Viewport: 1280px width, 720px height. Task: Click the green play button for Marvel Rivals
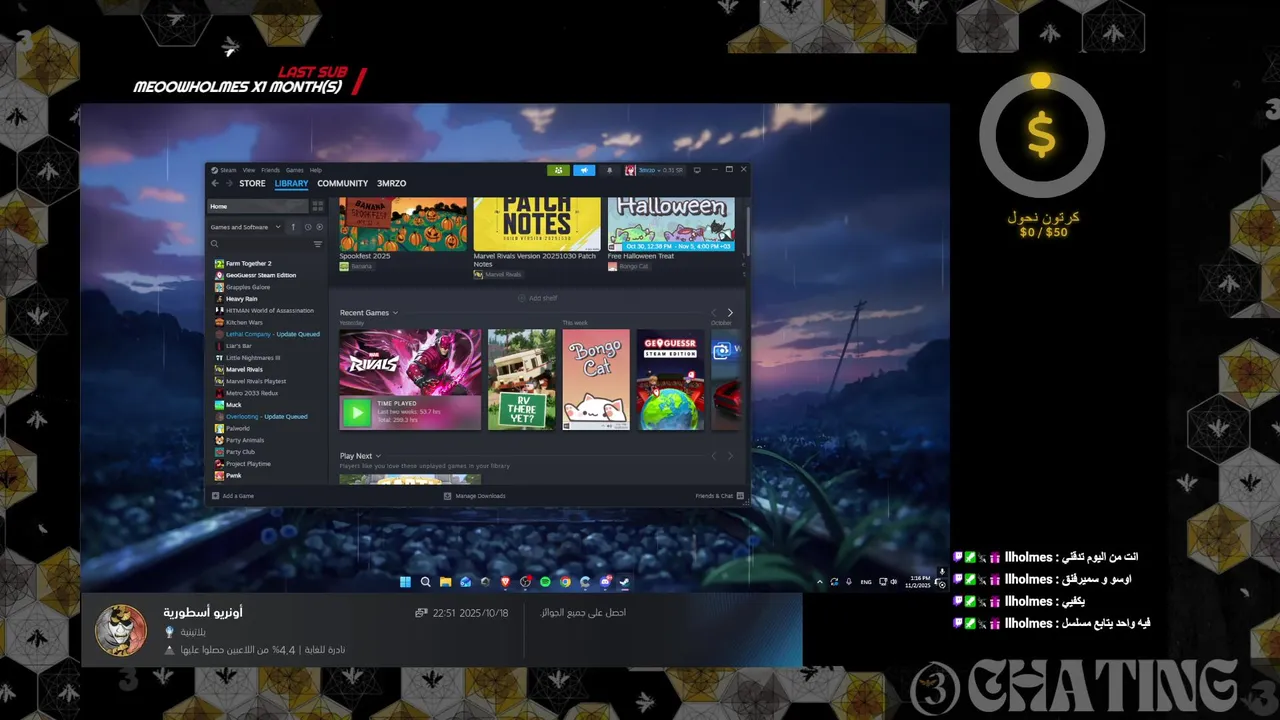pos(356,412)
